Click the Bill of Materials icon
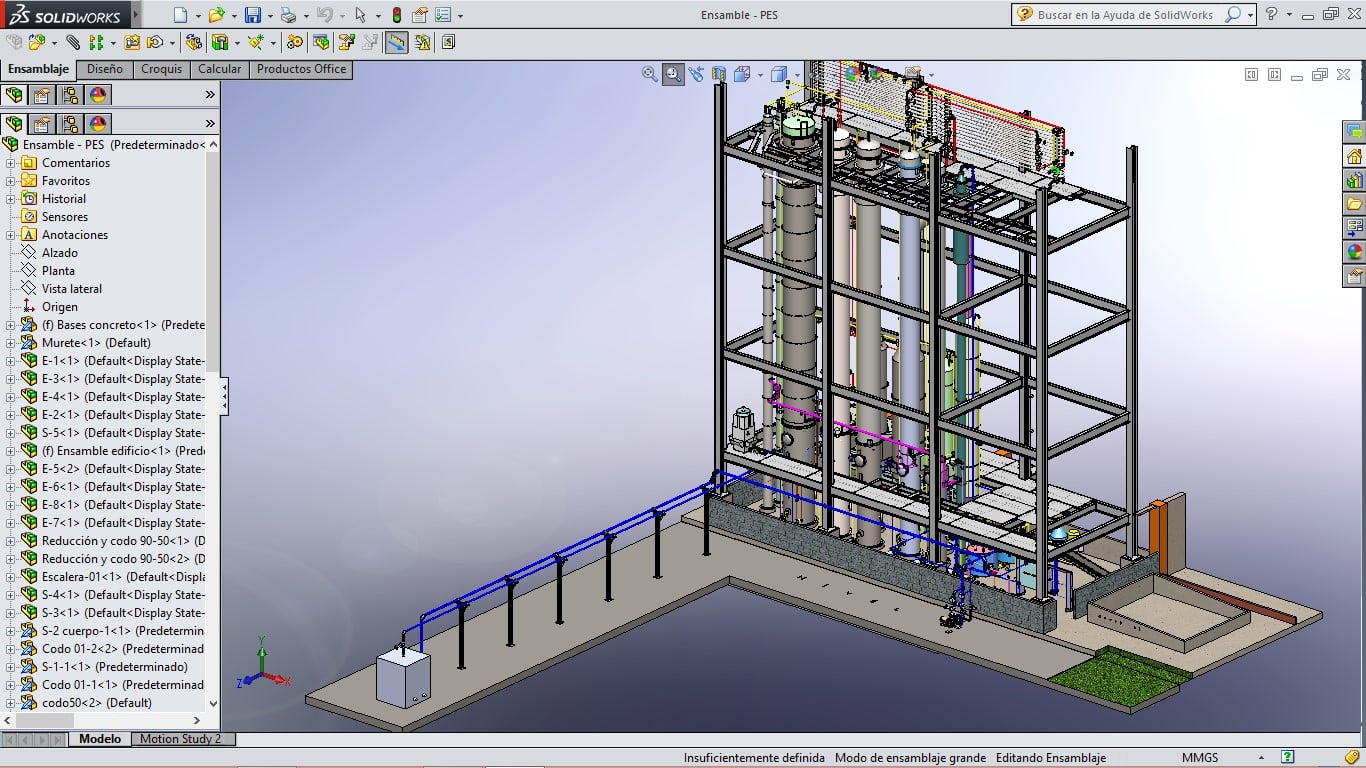 pos(321,42)
